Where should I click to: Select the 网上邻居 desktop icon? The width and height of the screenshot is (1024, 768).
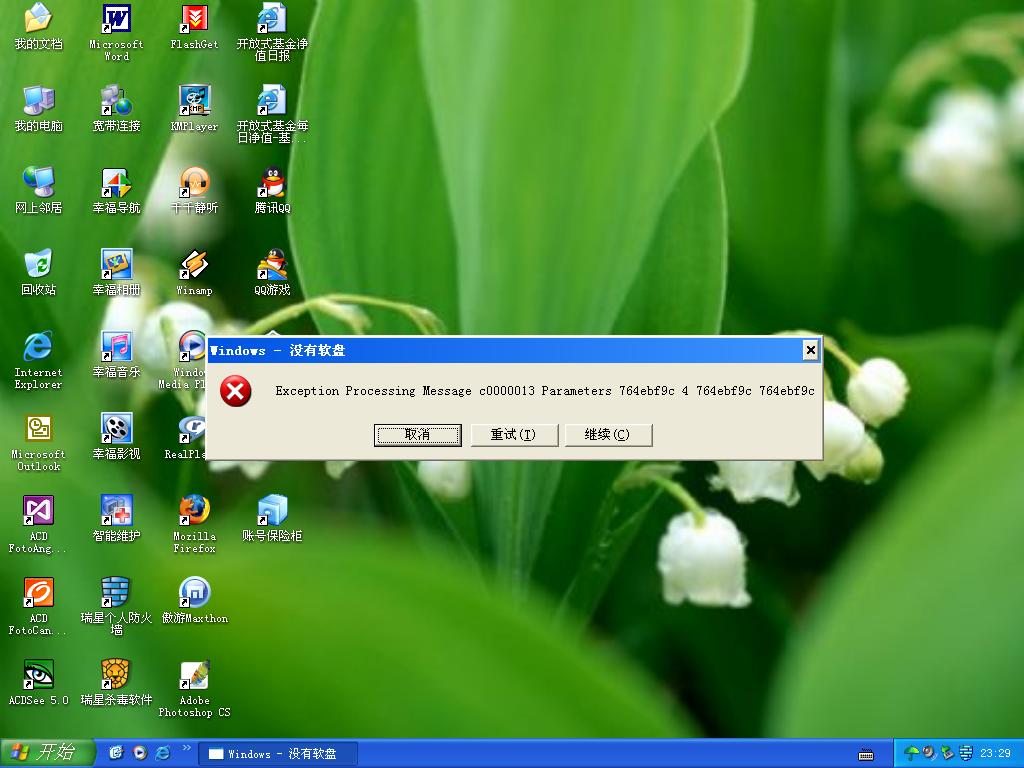pos(38,190)
